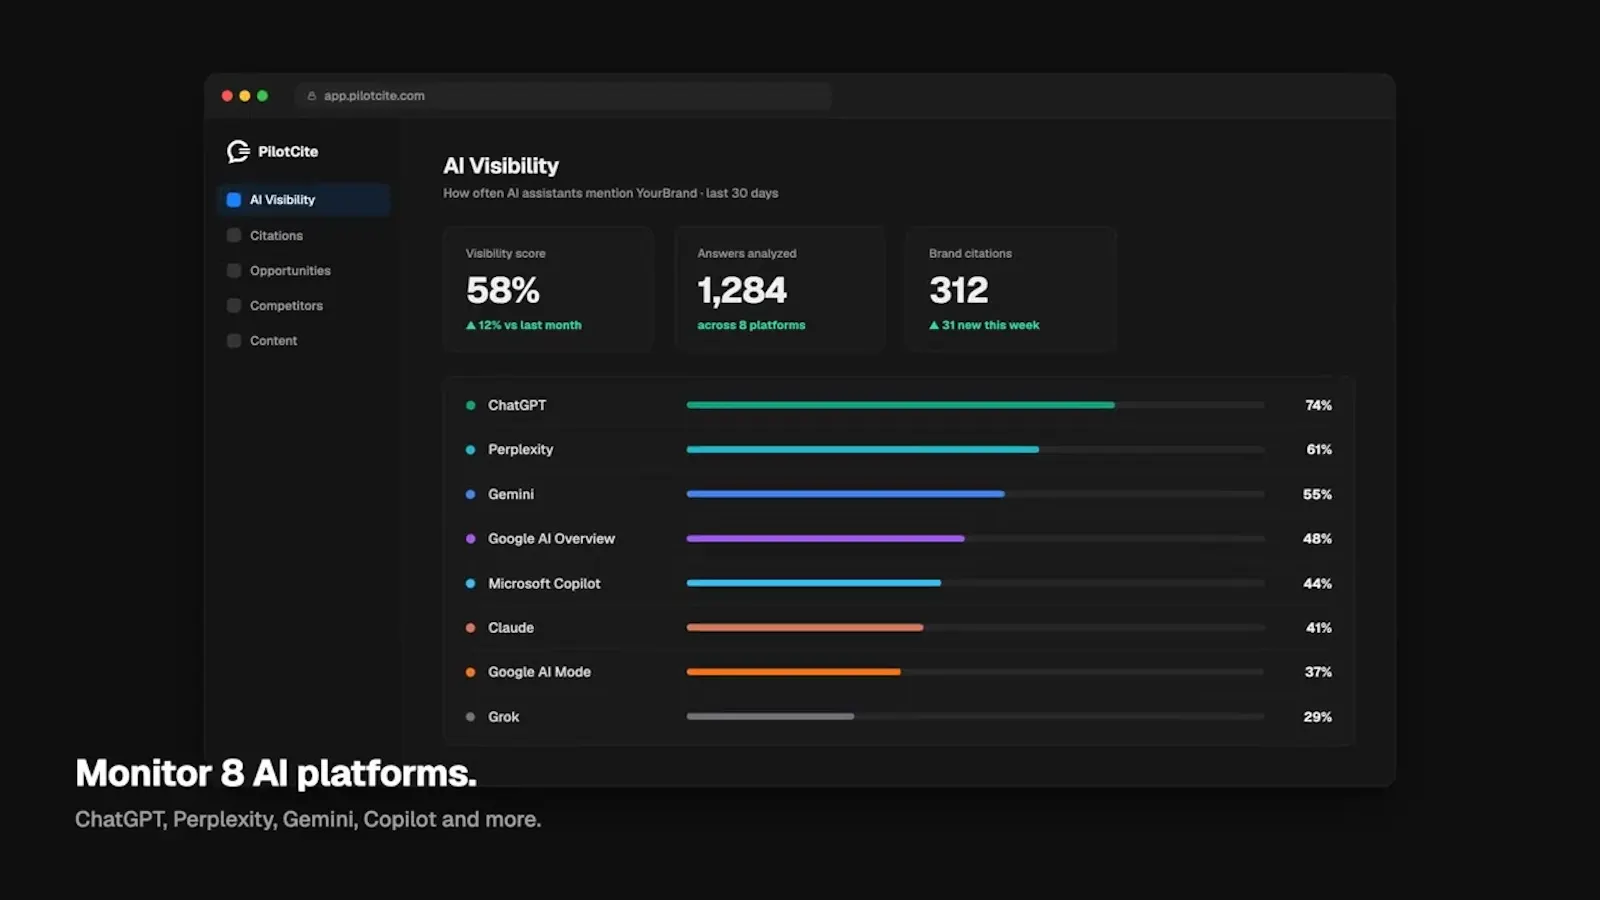Click the 58% visibility score figure
The width and height of the screenshot is (1600, 900).
[x=503, y=290]
